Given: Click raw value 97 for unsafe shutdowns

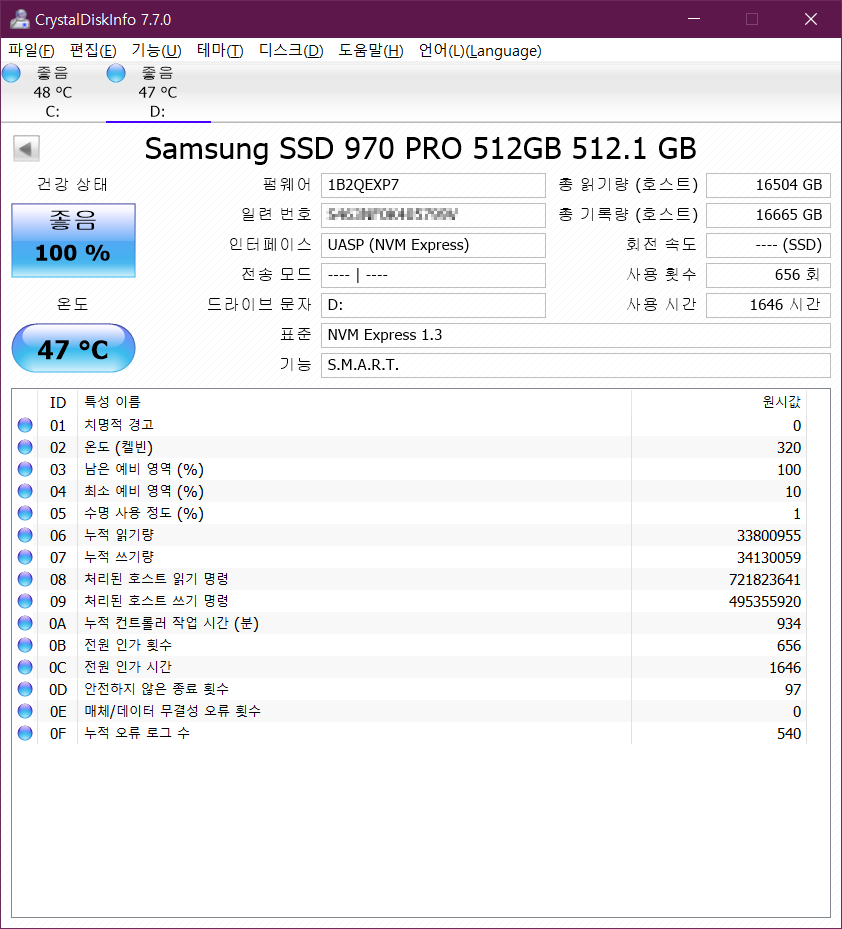Looking at the screenshot, I should [793, 689].
